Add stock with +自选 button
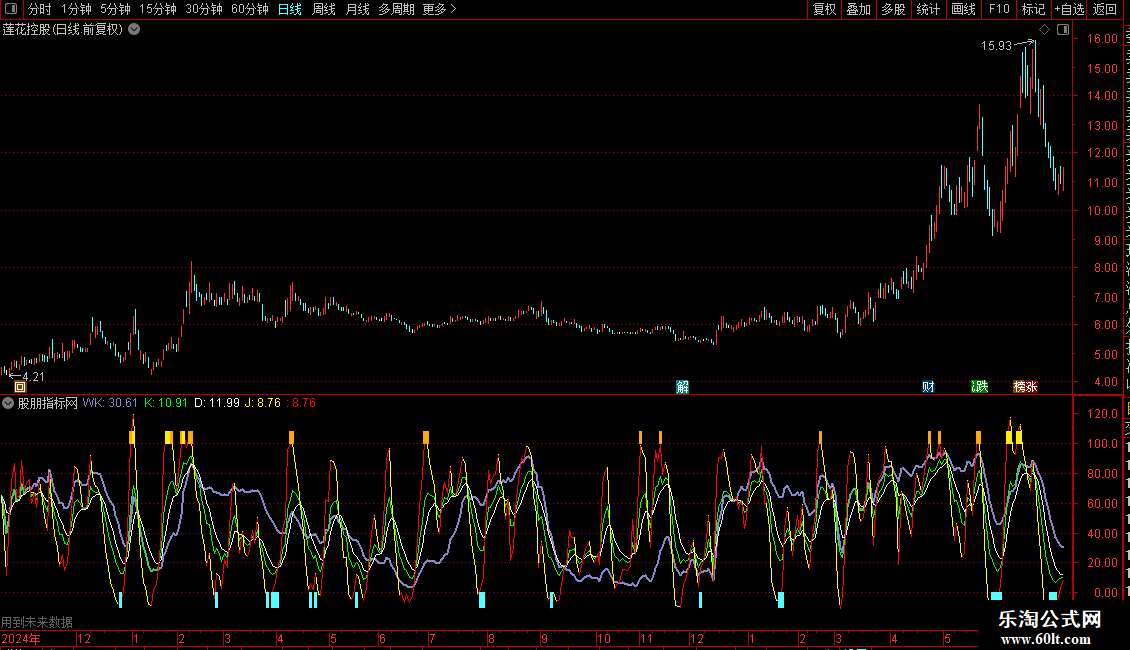 pyautogui.click(x=1069, y=9)
